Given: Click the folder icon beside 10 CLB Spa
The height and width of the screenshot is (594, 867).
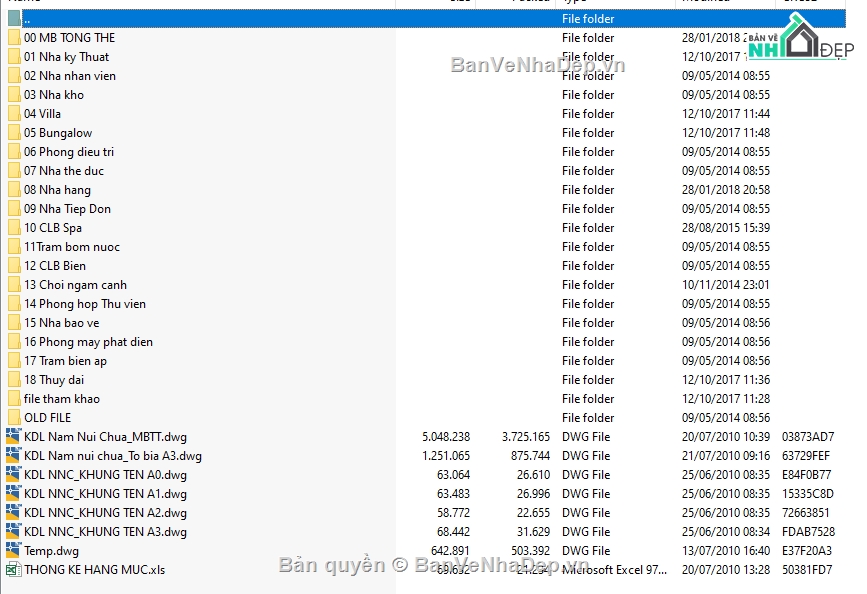Looking at the screenshot, I should (13, 228).
